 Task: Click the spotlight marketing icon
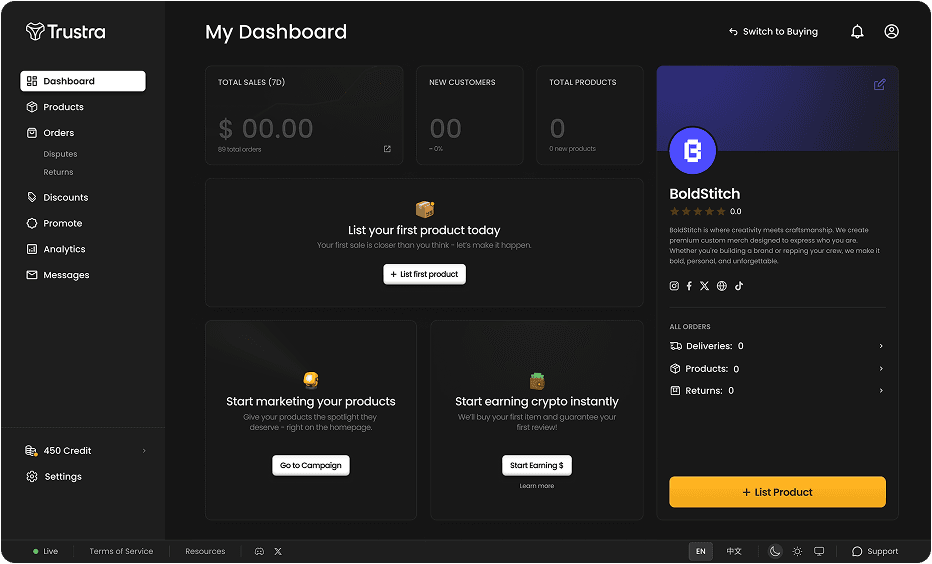pyautogui.click(x=310, y=380)
